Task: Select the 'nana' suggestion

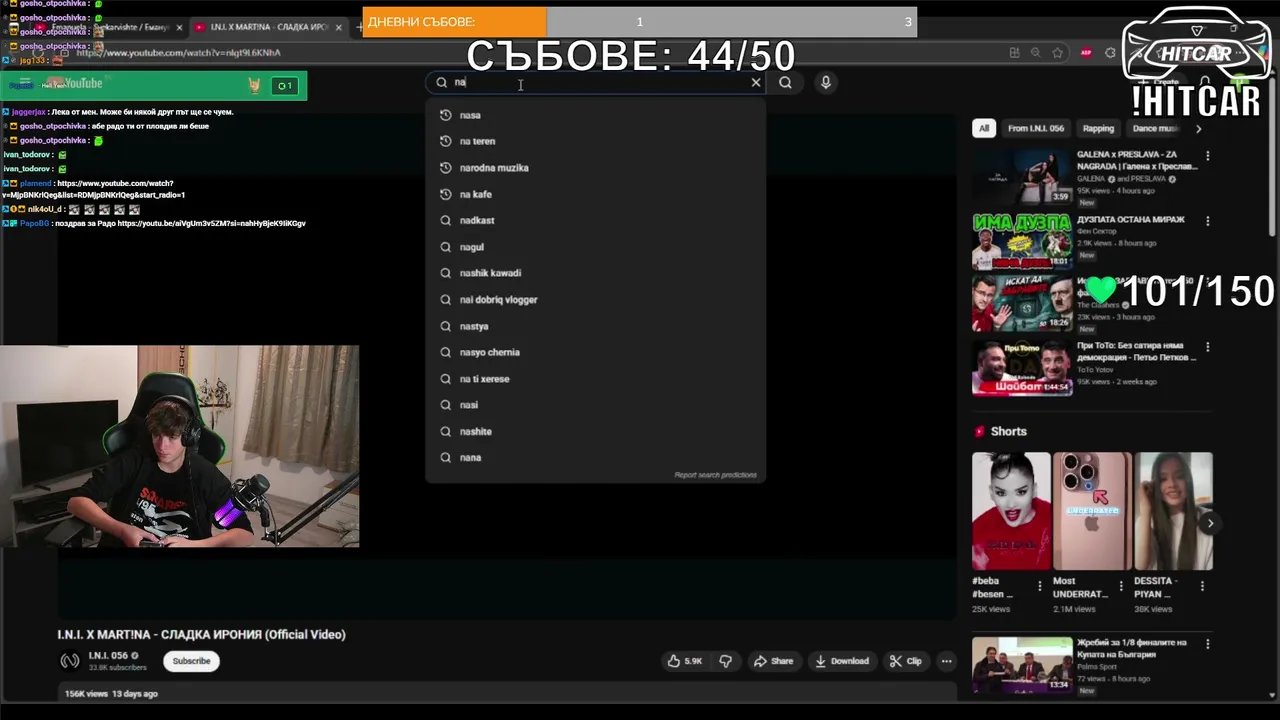Action: 595,457
